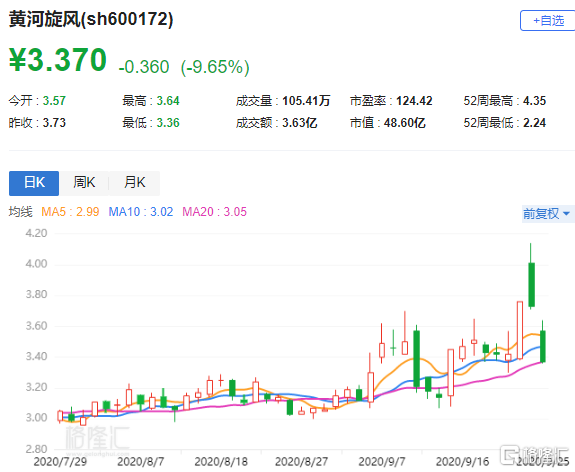Click the 市值 market cap 48.60亿
Screen dimensions: 575x472
(x=404, y=122)
